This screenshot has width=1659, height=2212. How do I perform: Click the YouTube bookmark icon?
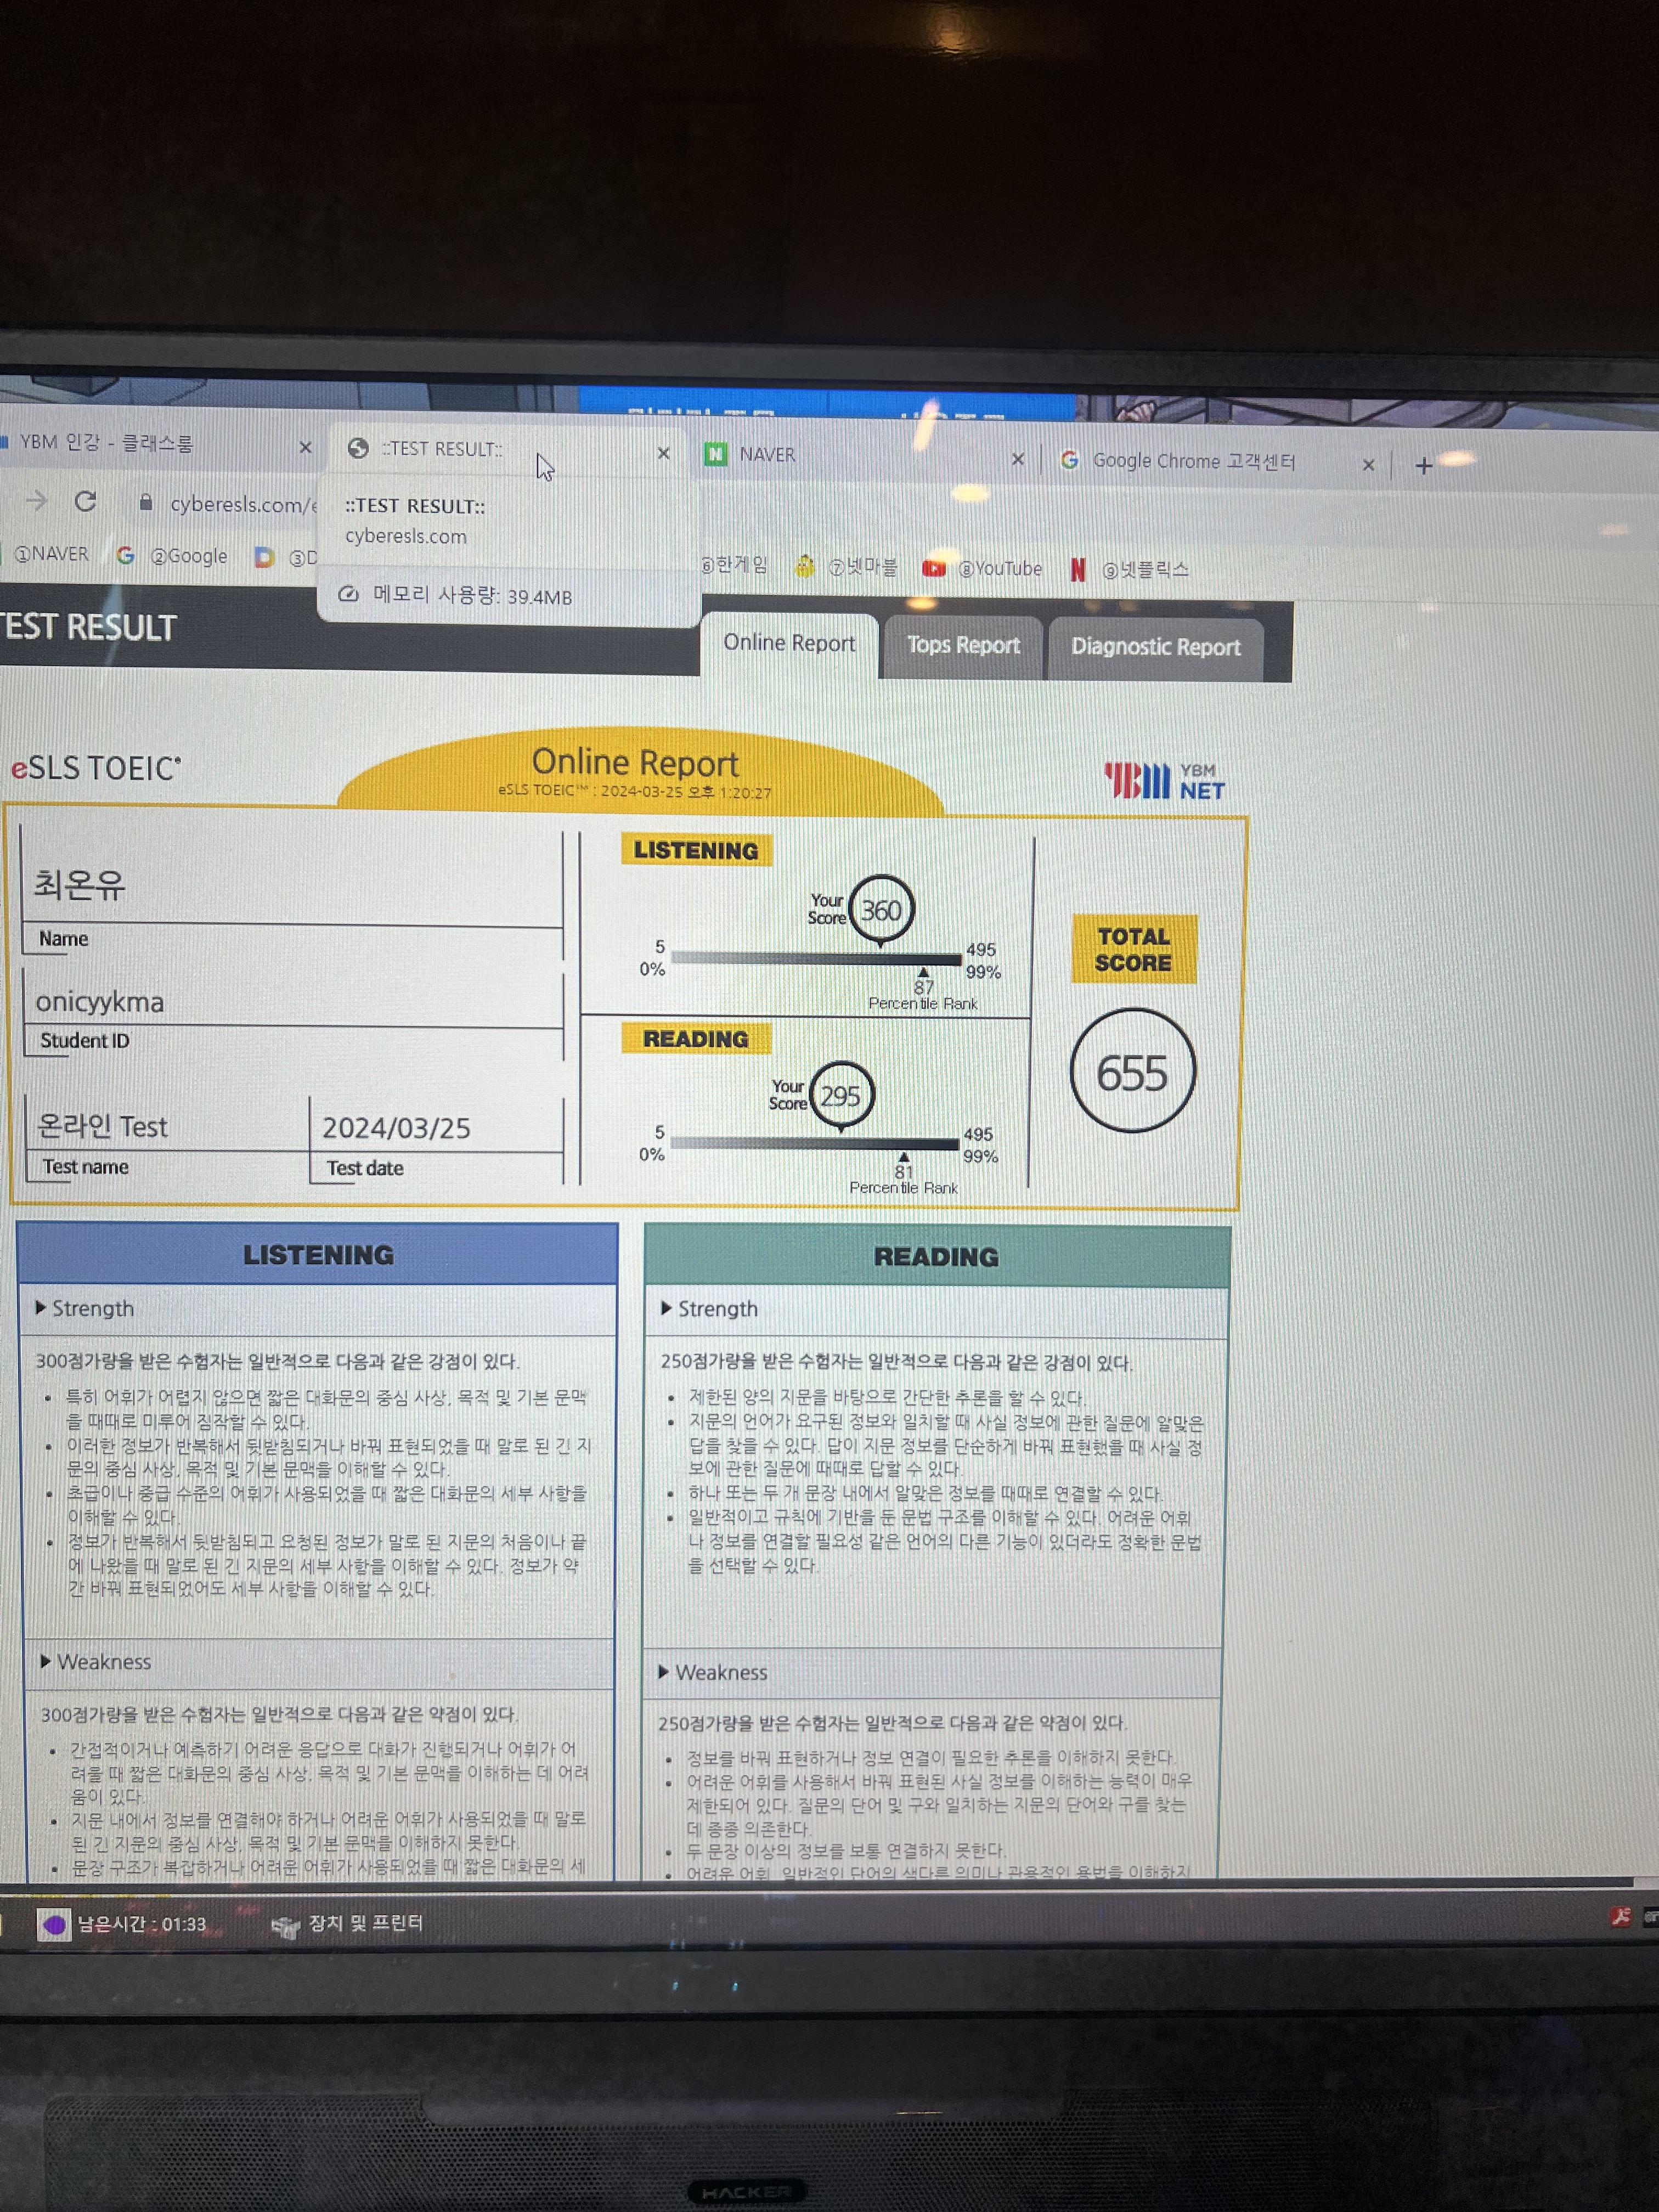933,568
